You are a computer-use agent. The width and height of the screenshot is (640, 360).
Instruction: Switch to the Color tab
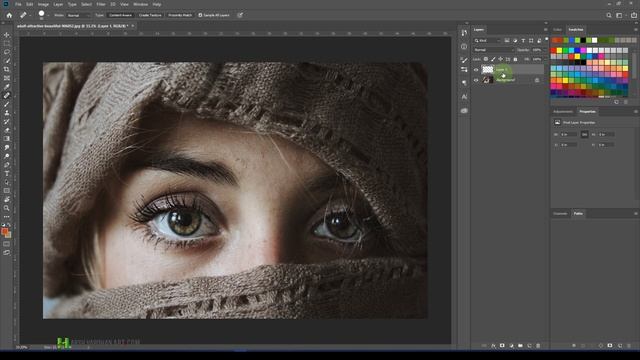[557, 29]
